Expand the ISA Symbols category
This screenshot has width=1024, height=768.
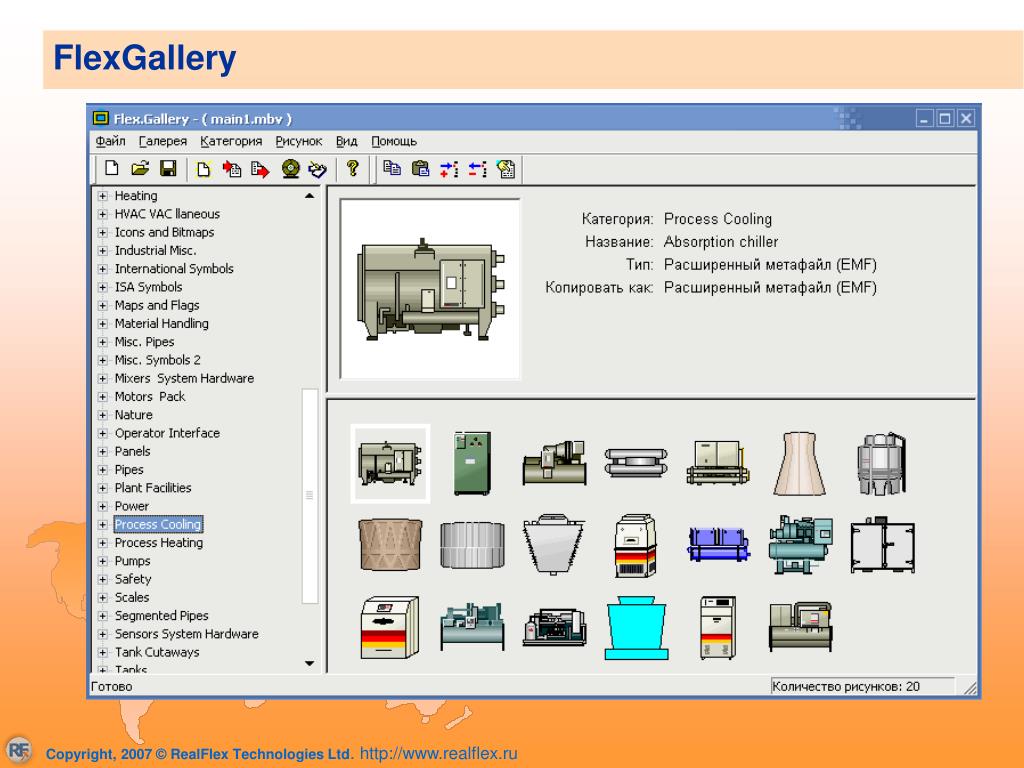[x=103, y=287]
